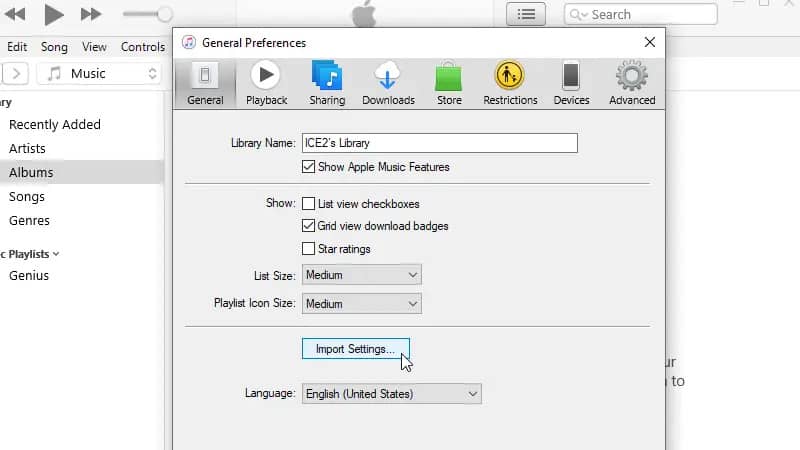
Task: Open the List Size dropdown
Action: point(362,275)
